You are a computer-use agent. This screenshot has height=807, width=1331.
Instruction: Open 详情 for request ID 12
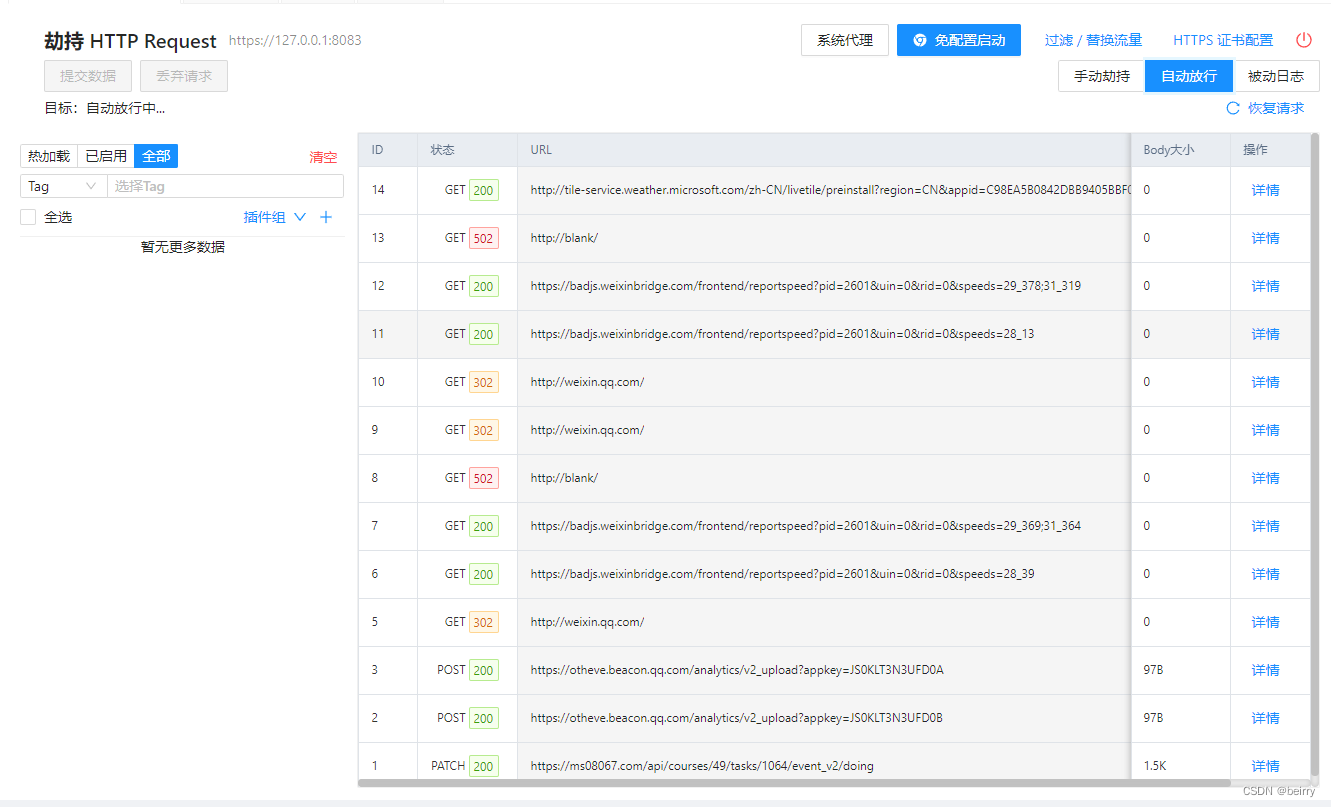point(1266,286)
